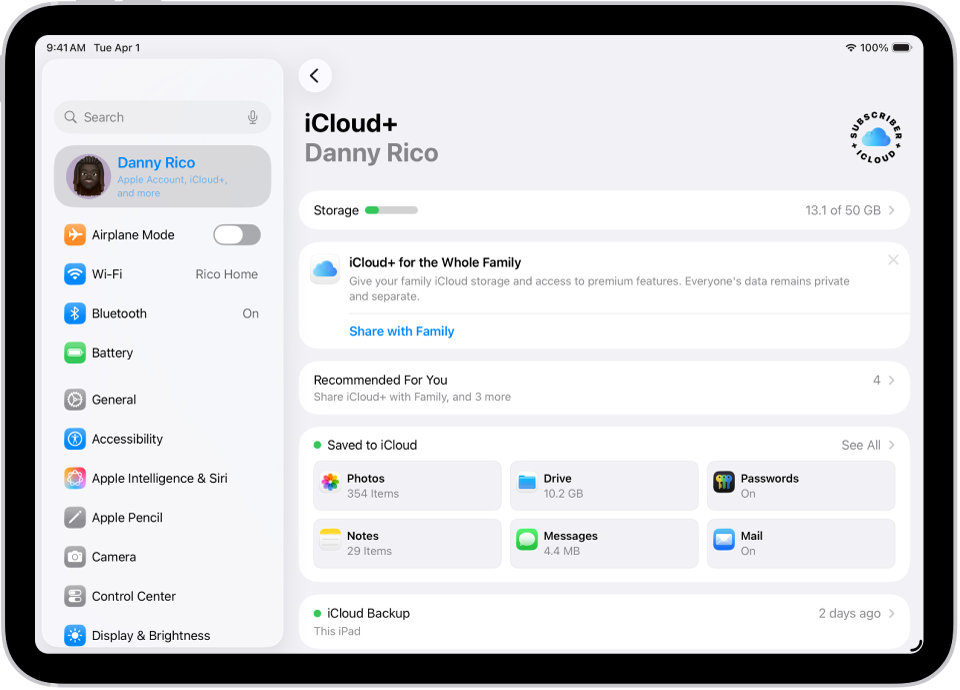Screen dimensions: 960x690
Task: Open Messages iCloud storage
Action: click(x=603, y=543)
